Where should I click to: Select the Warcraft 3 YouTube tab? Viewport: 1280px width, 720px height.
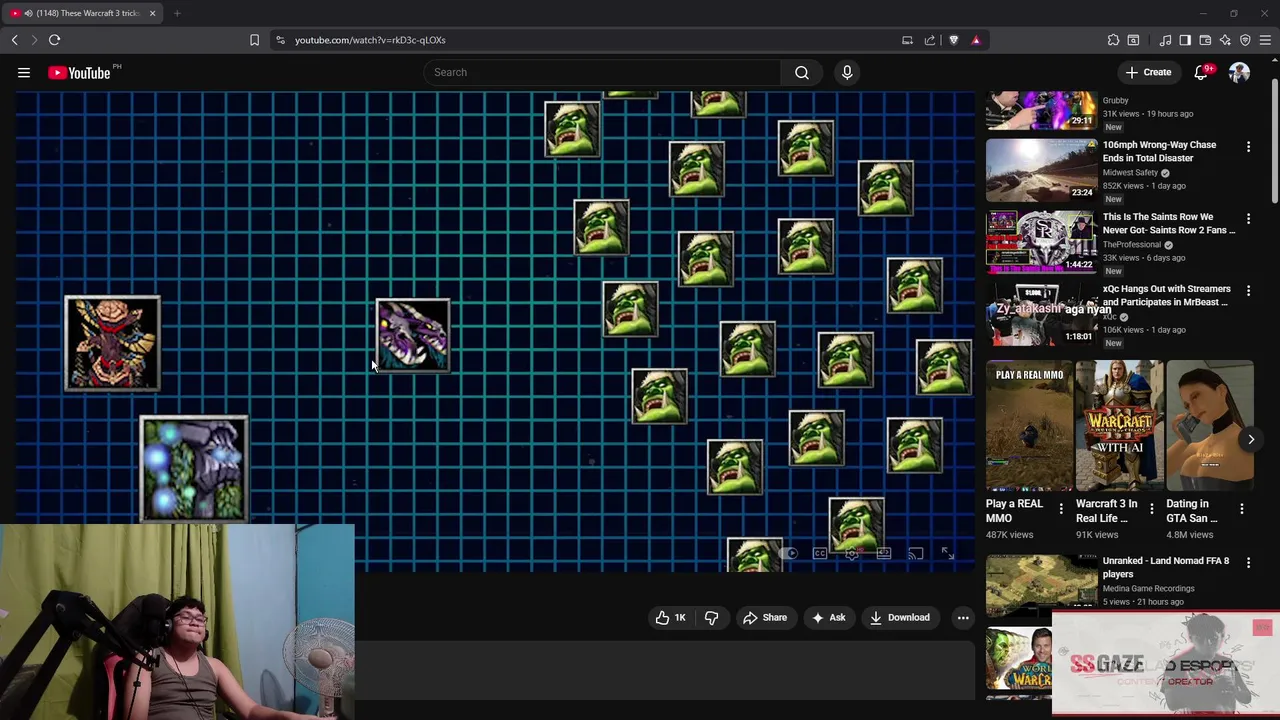click(82, 13)
